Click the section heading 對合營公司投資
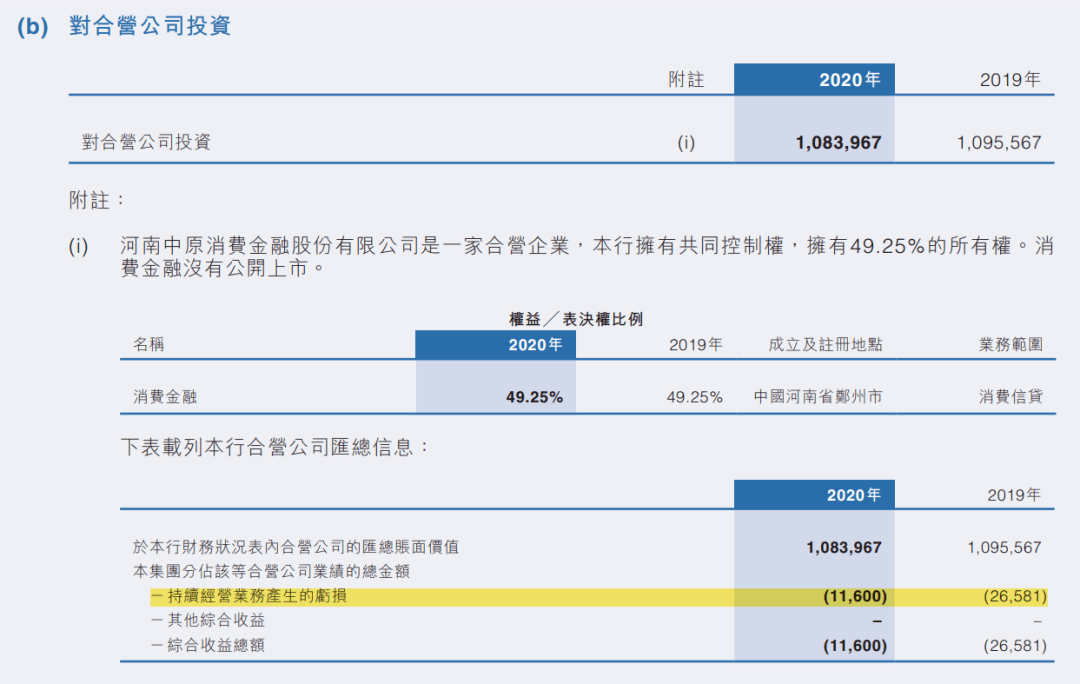 [x=149, y=26]
